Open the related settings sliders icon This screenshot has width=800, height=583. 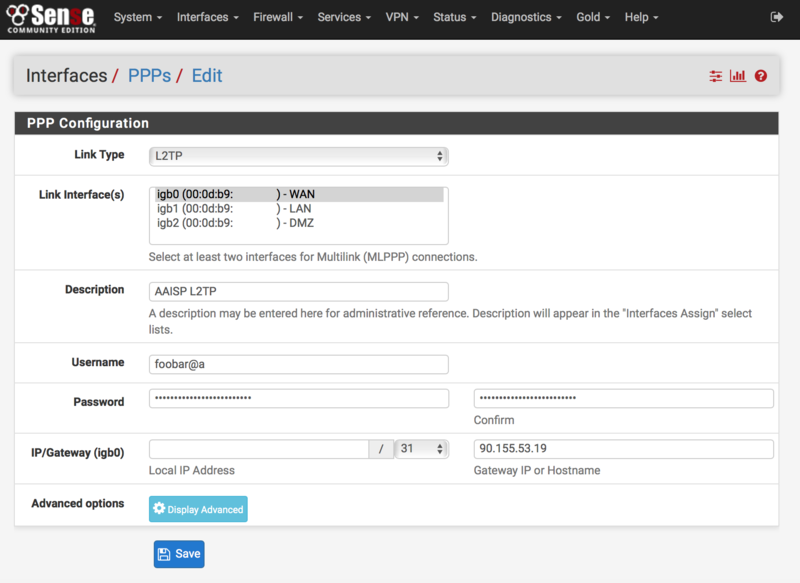click(x=715, y=76)
